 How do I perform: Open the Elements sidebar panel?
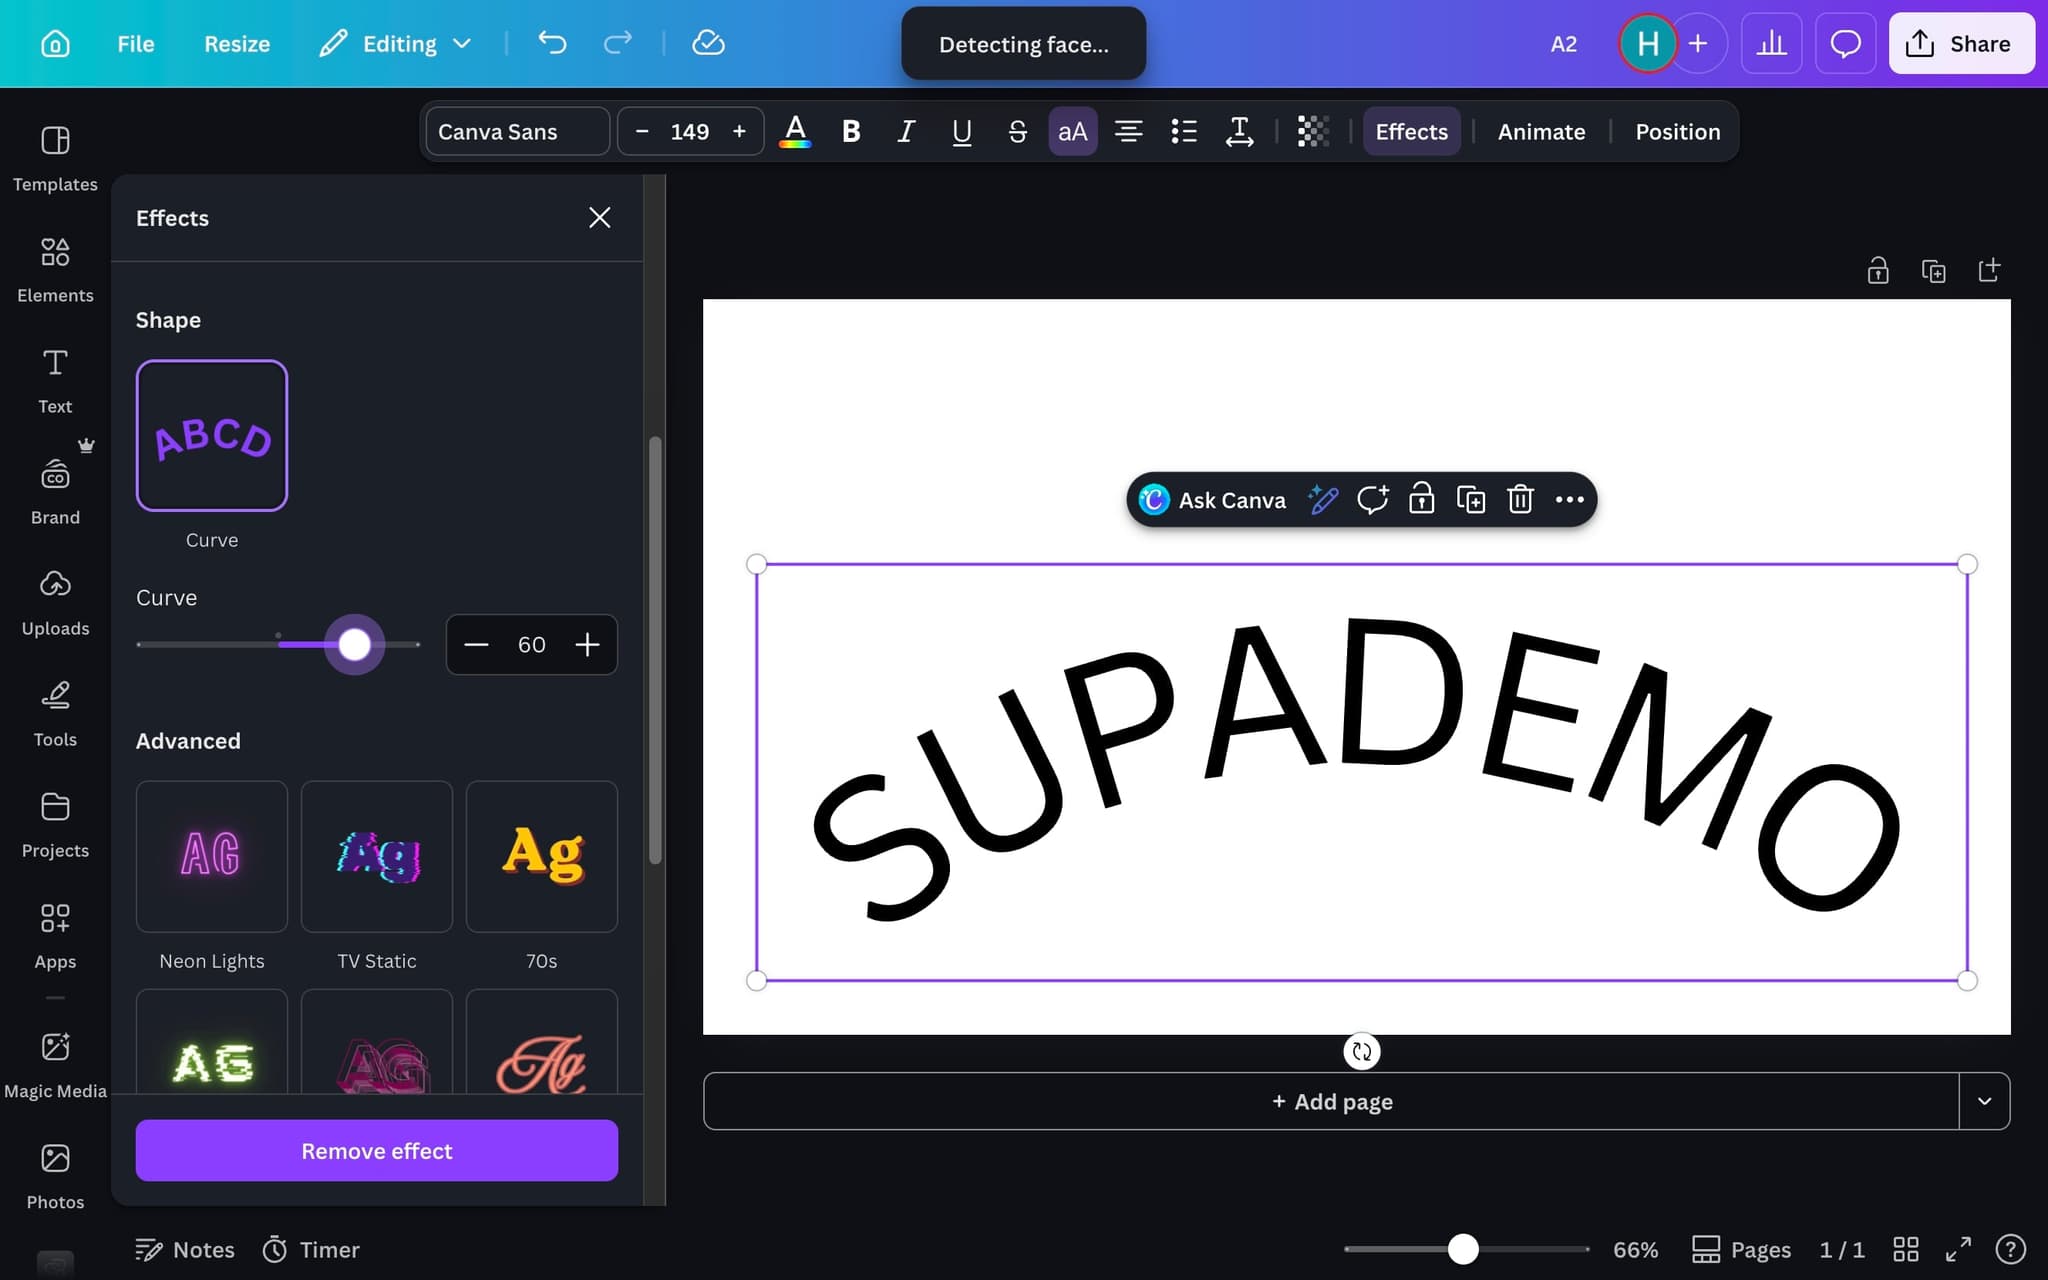55,269
